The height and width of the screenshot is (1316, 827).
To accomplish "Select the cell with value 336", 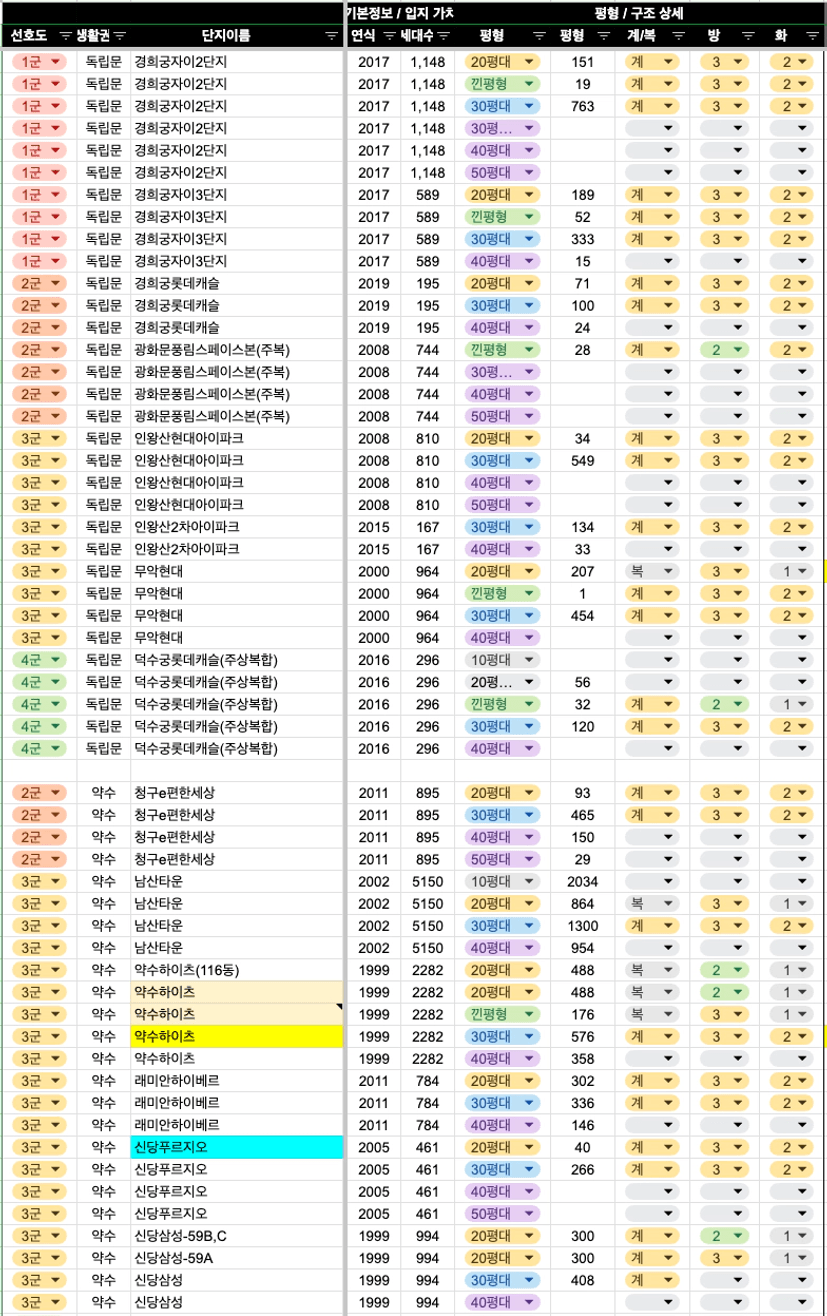I will 582,1103.
